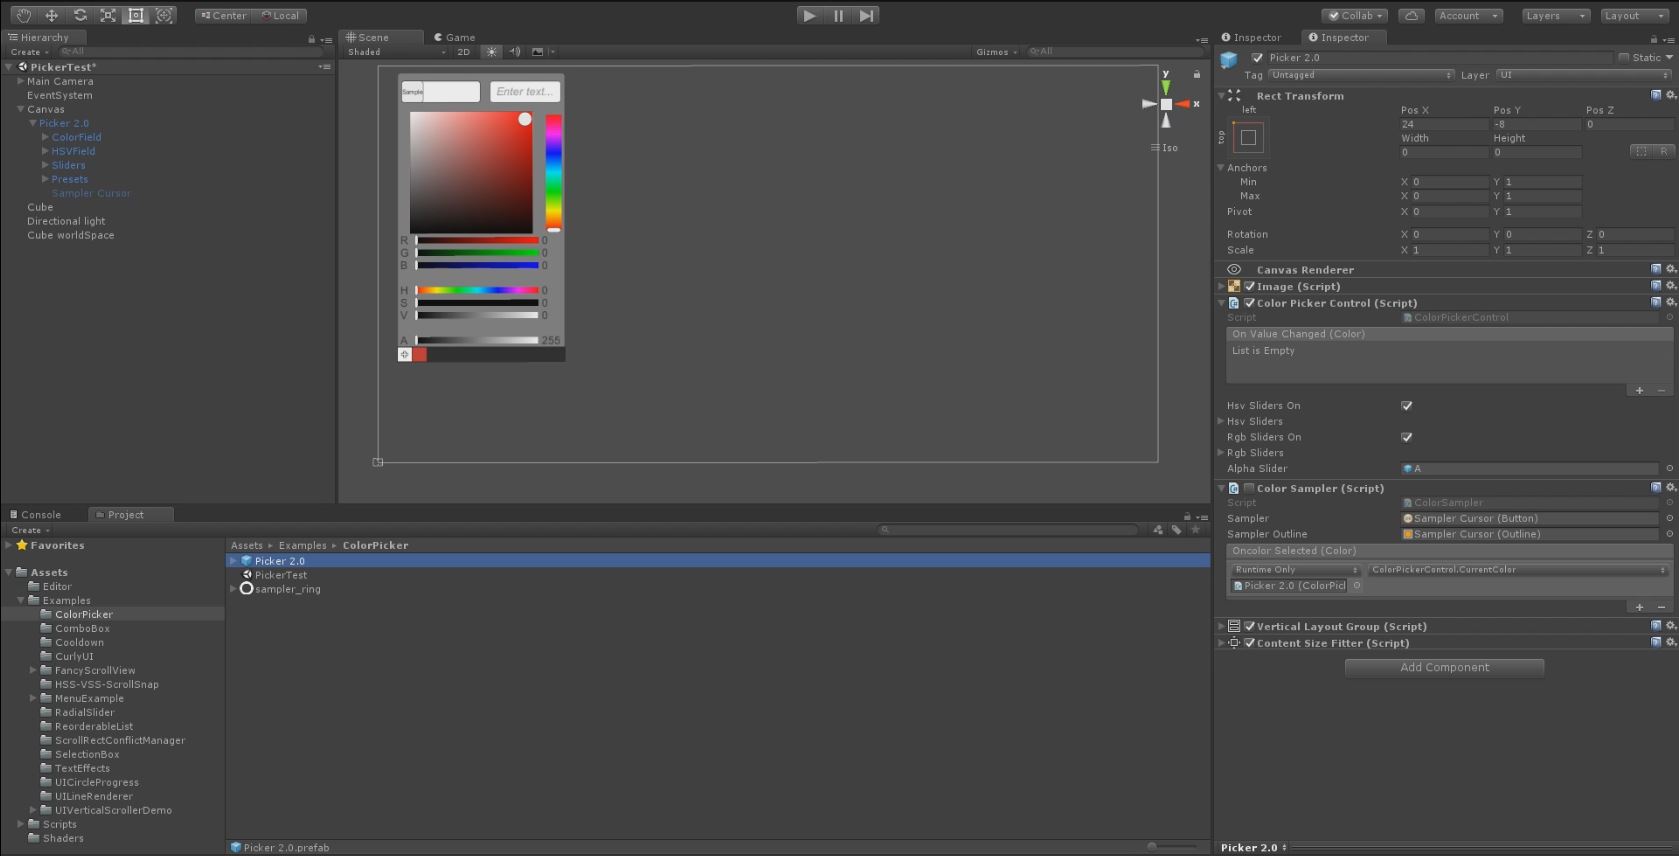Select the Rotate tool in the toolbar
Screen dimensions: 1679x856
pyautogui.click(x=80, y=15)
